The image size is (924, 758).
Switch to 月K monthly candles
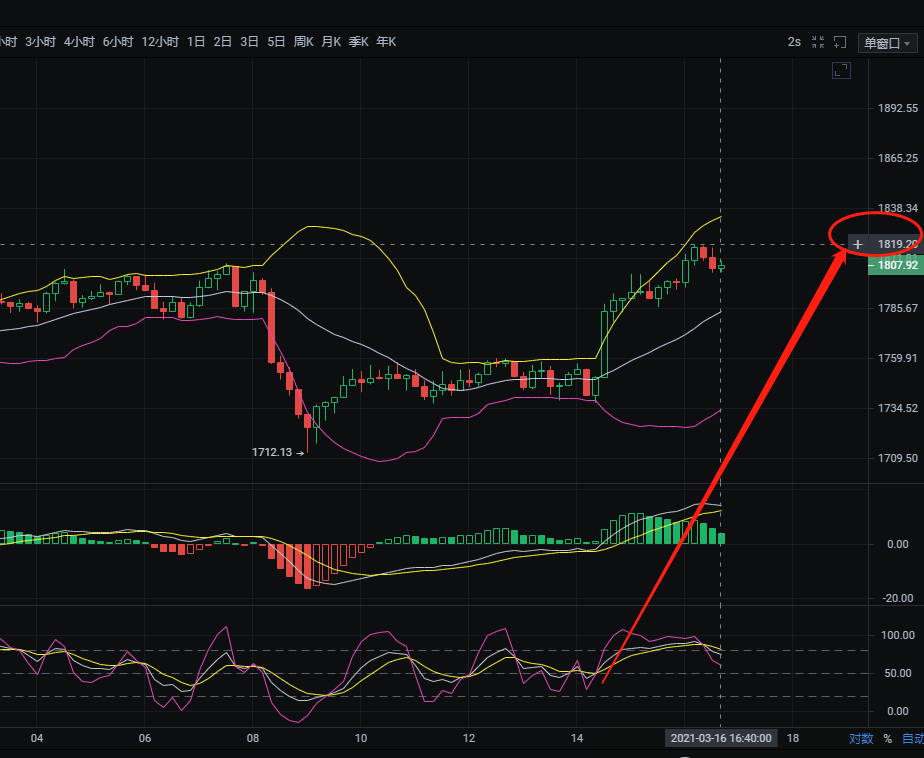[x=331, y=42]
